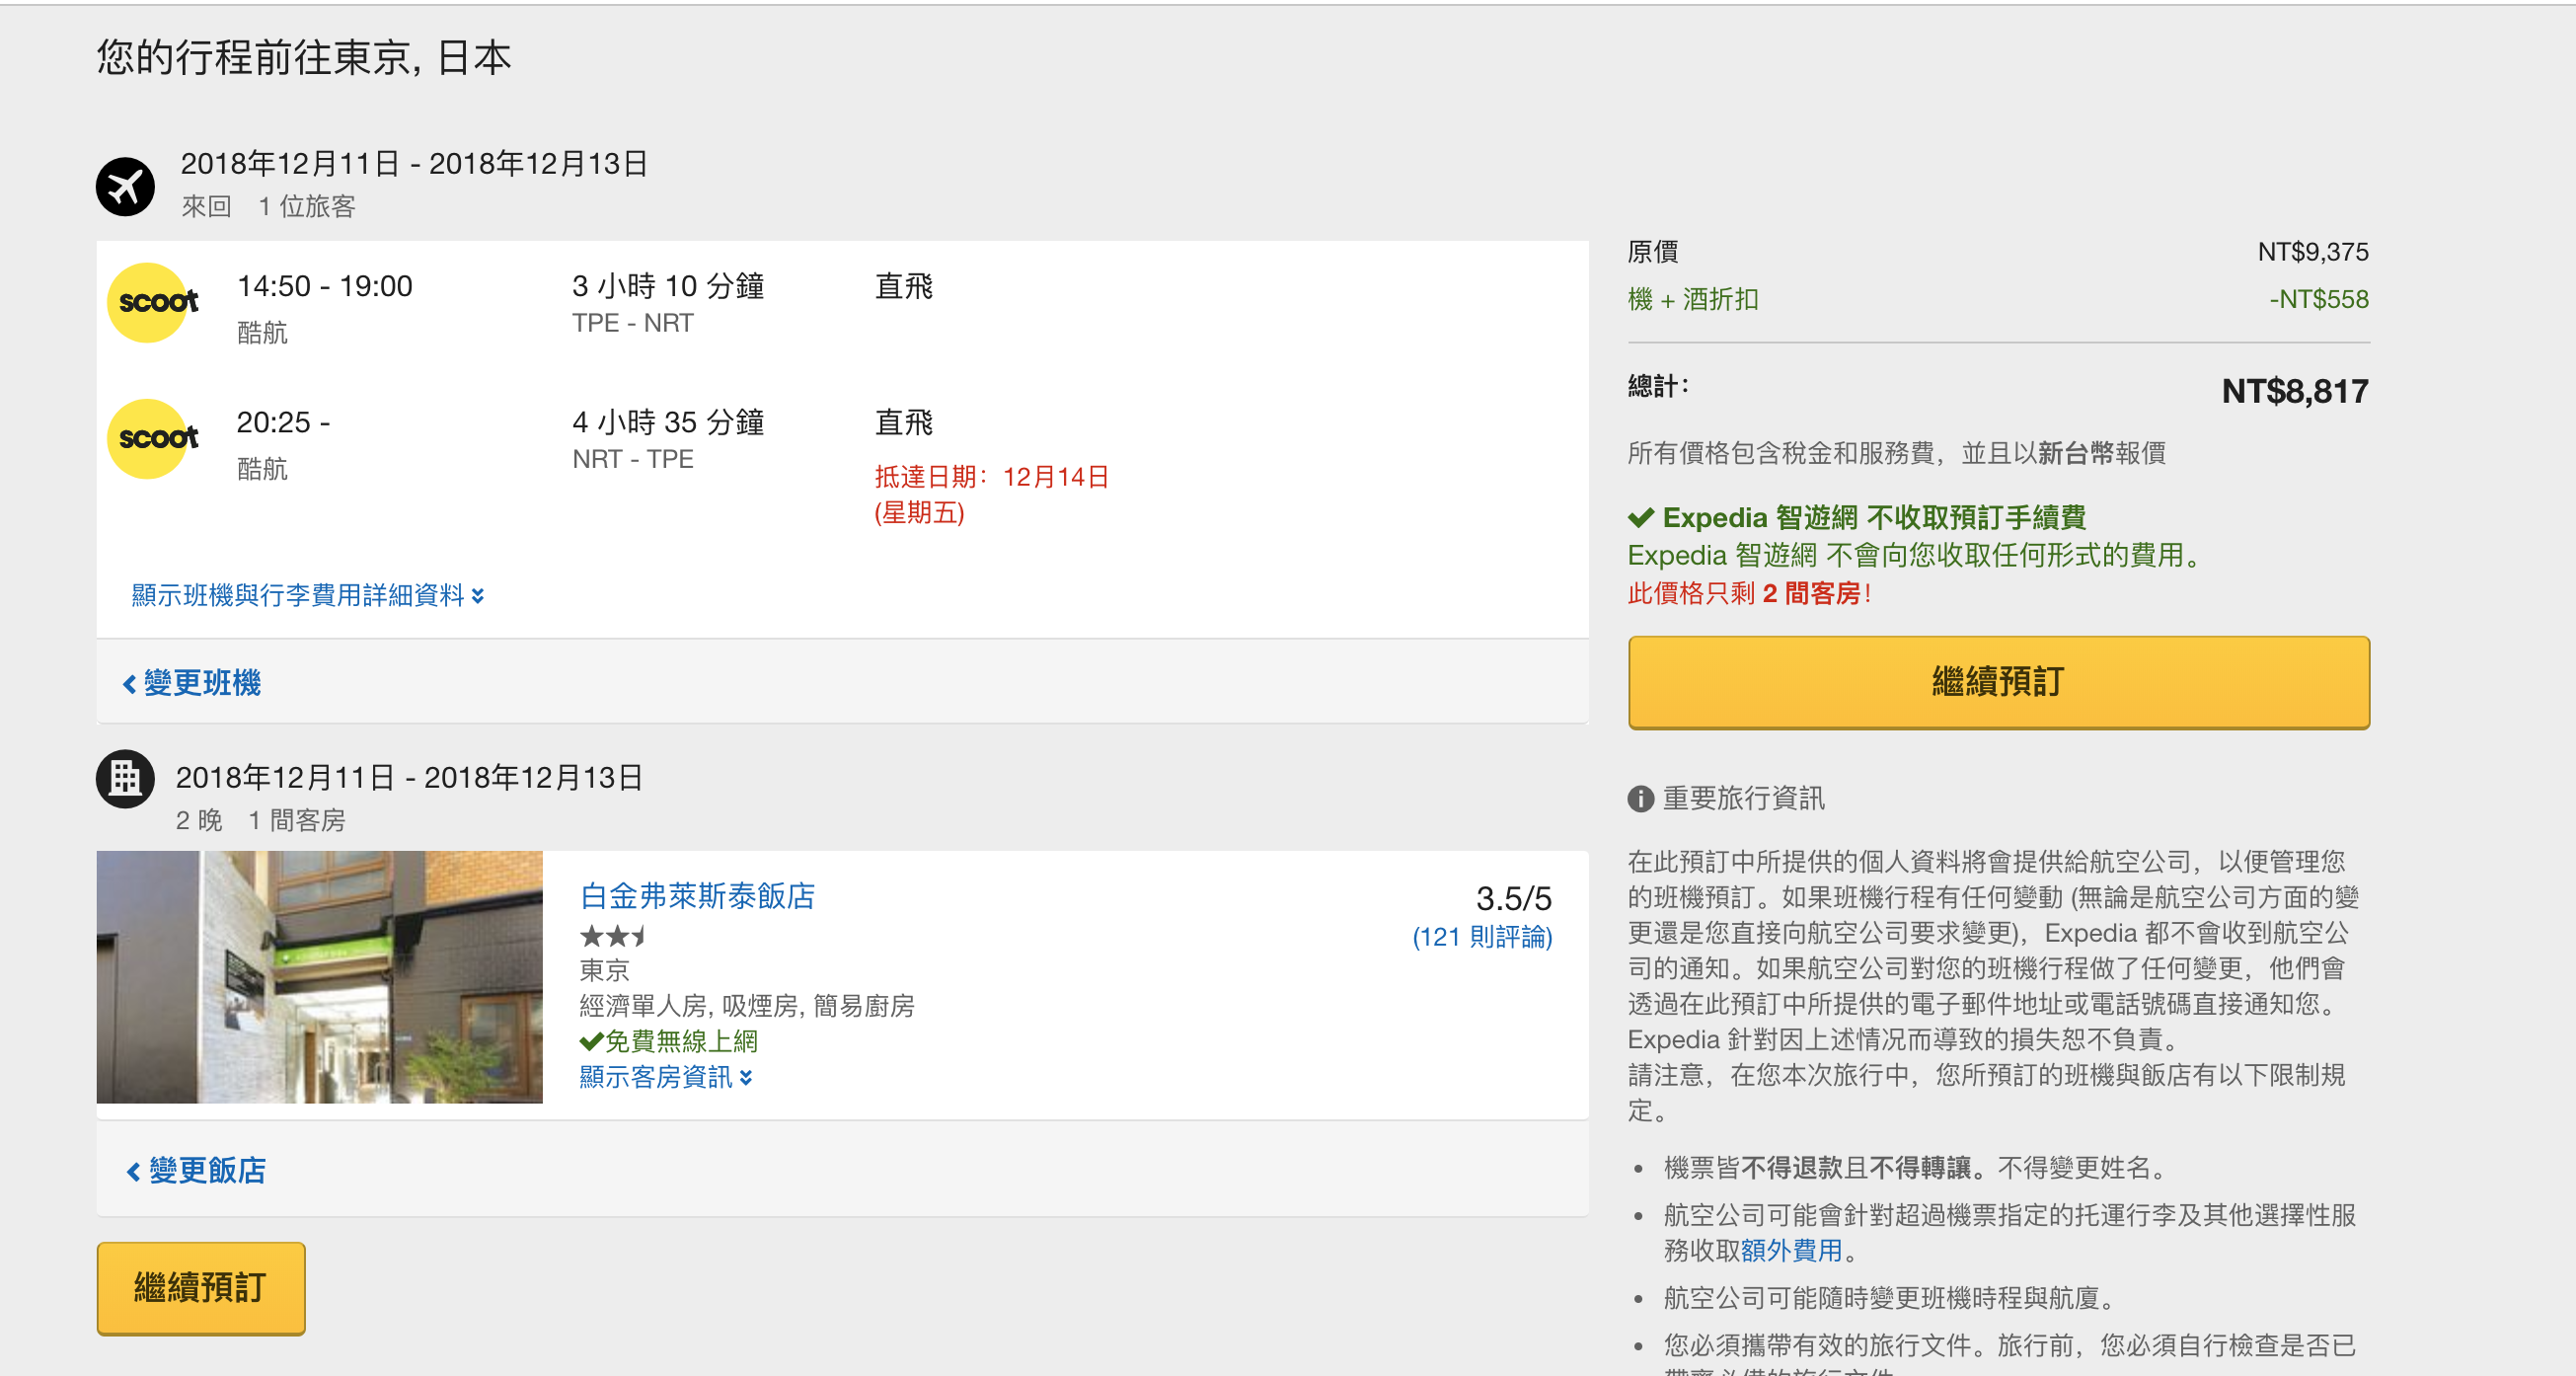Expand 顯示班機與行李費用詳細資料
This screenshot has height=1376, width=2576.
click(308, 595)
